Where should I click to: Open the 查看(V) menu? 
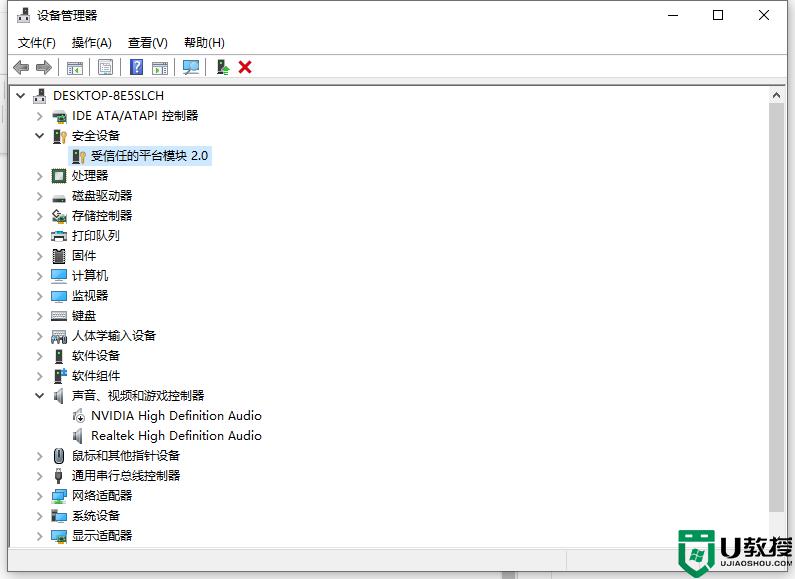(148, 43)
